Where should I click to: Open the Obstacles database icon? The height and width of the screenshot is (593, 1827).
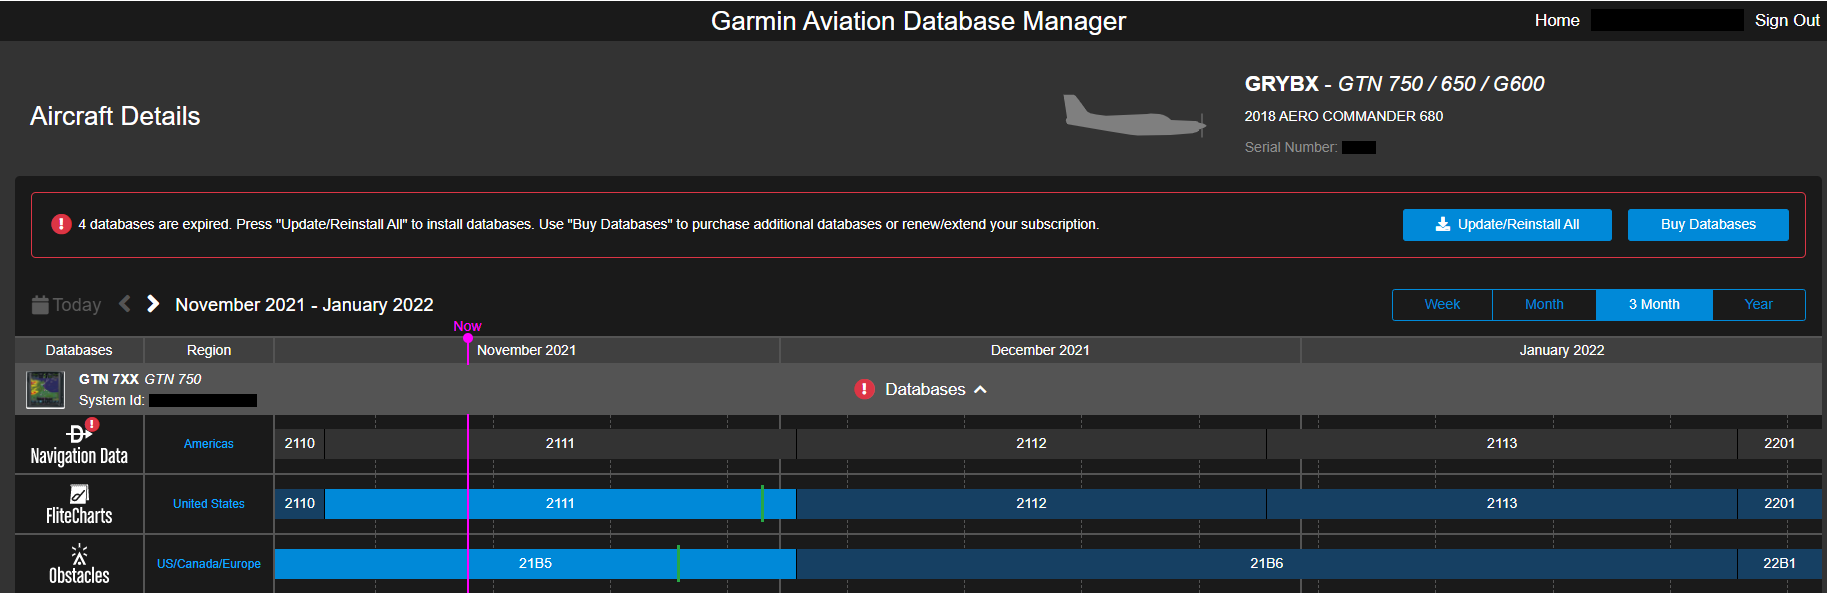click(x=79, y=554)
